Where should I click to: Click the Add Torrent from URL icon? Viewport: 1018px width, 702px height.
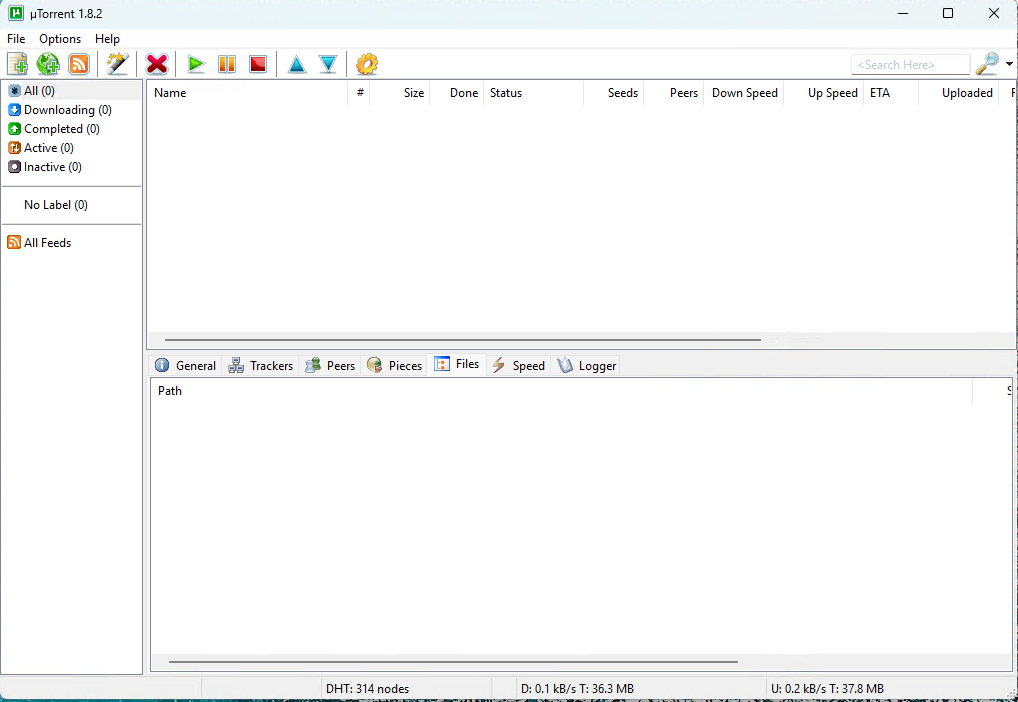tap(48, 64)
